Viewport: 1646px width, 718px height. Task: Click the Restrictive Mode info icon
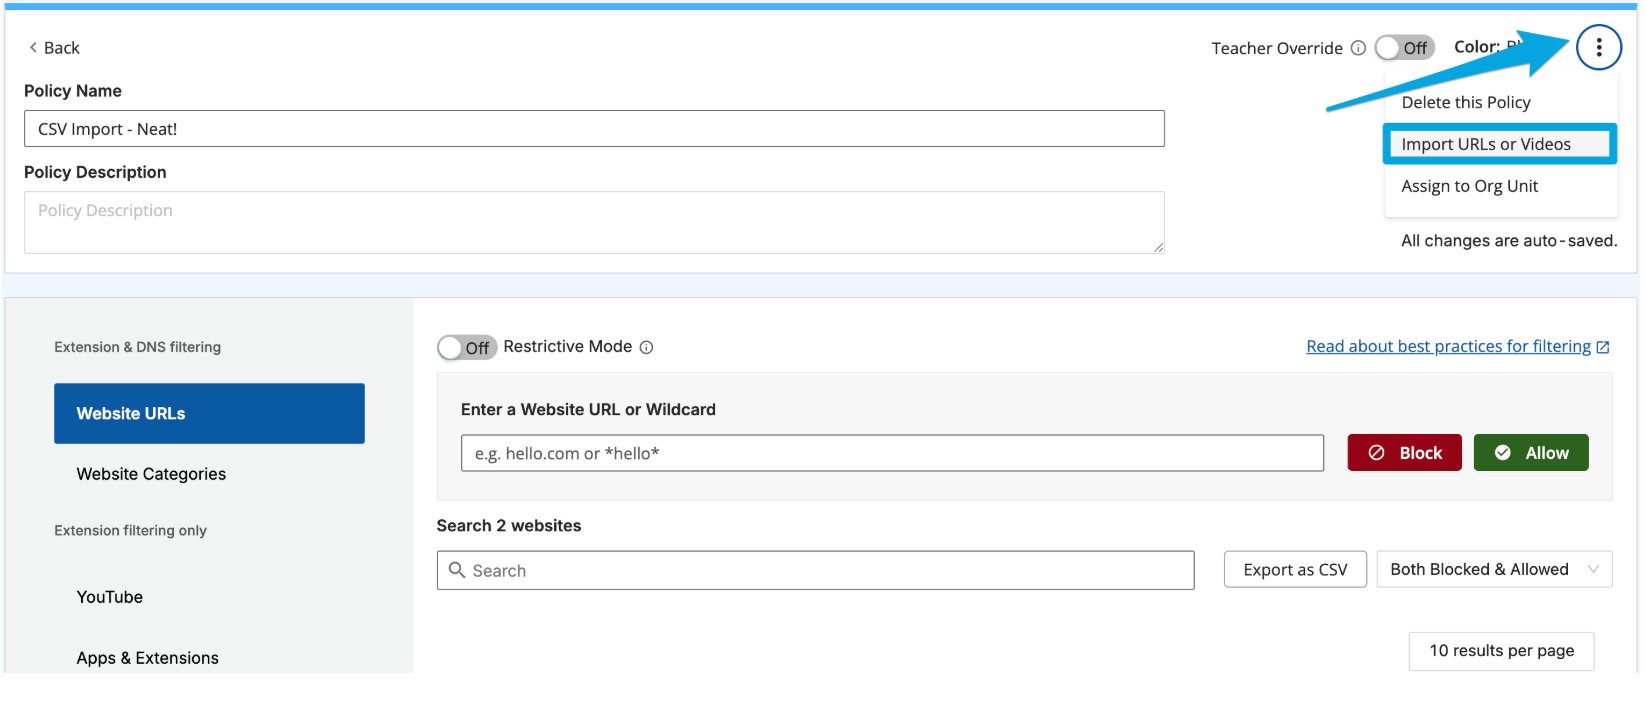pos(646,348)
